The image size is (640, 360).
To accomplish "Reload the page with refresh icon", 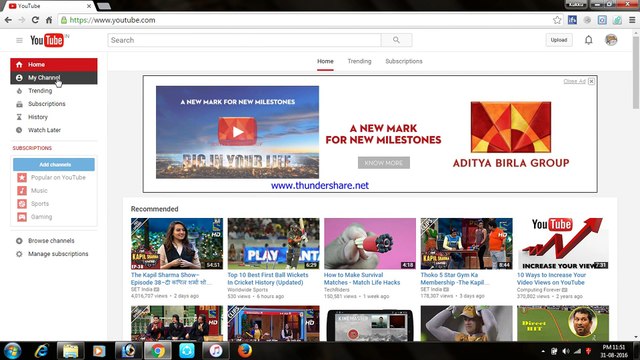I will point(35,20).
